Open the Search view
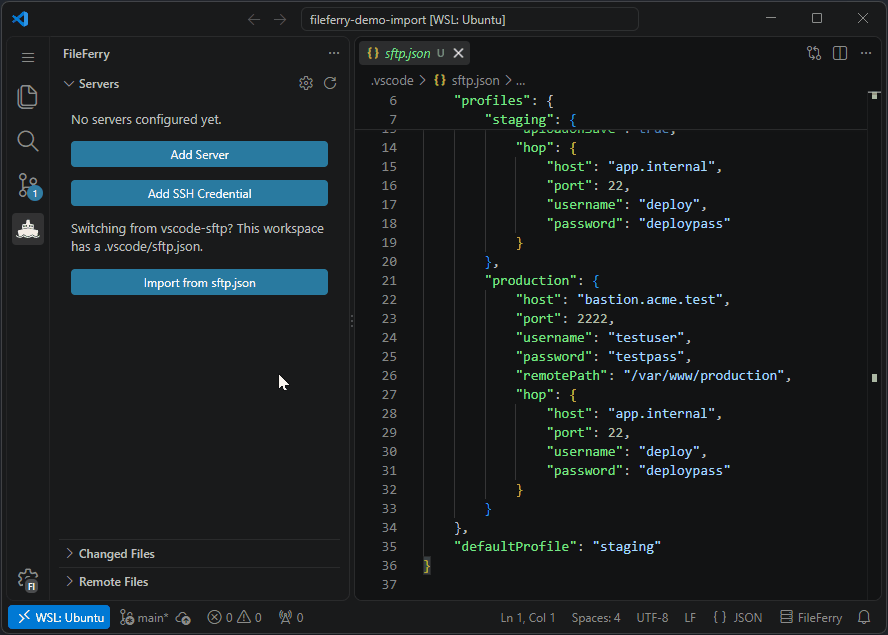888x635 pixels. [x=28, y=140]
